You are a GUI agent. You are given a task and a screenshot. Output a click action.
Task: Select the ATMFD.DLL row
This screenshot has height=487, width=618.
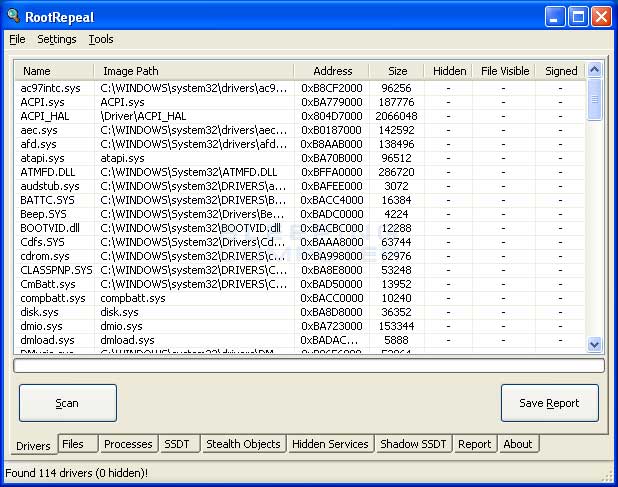coord(300,172)
